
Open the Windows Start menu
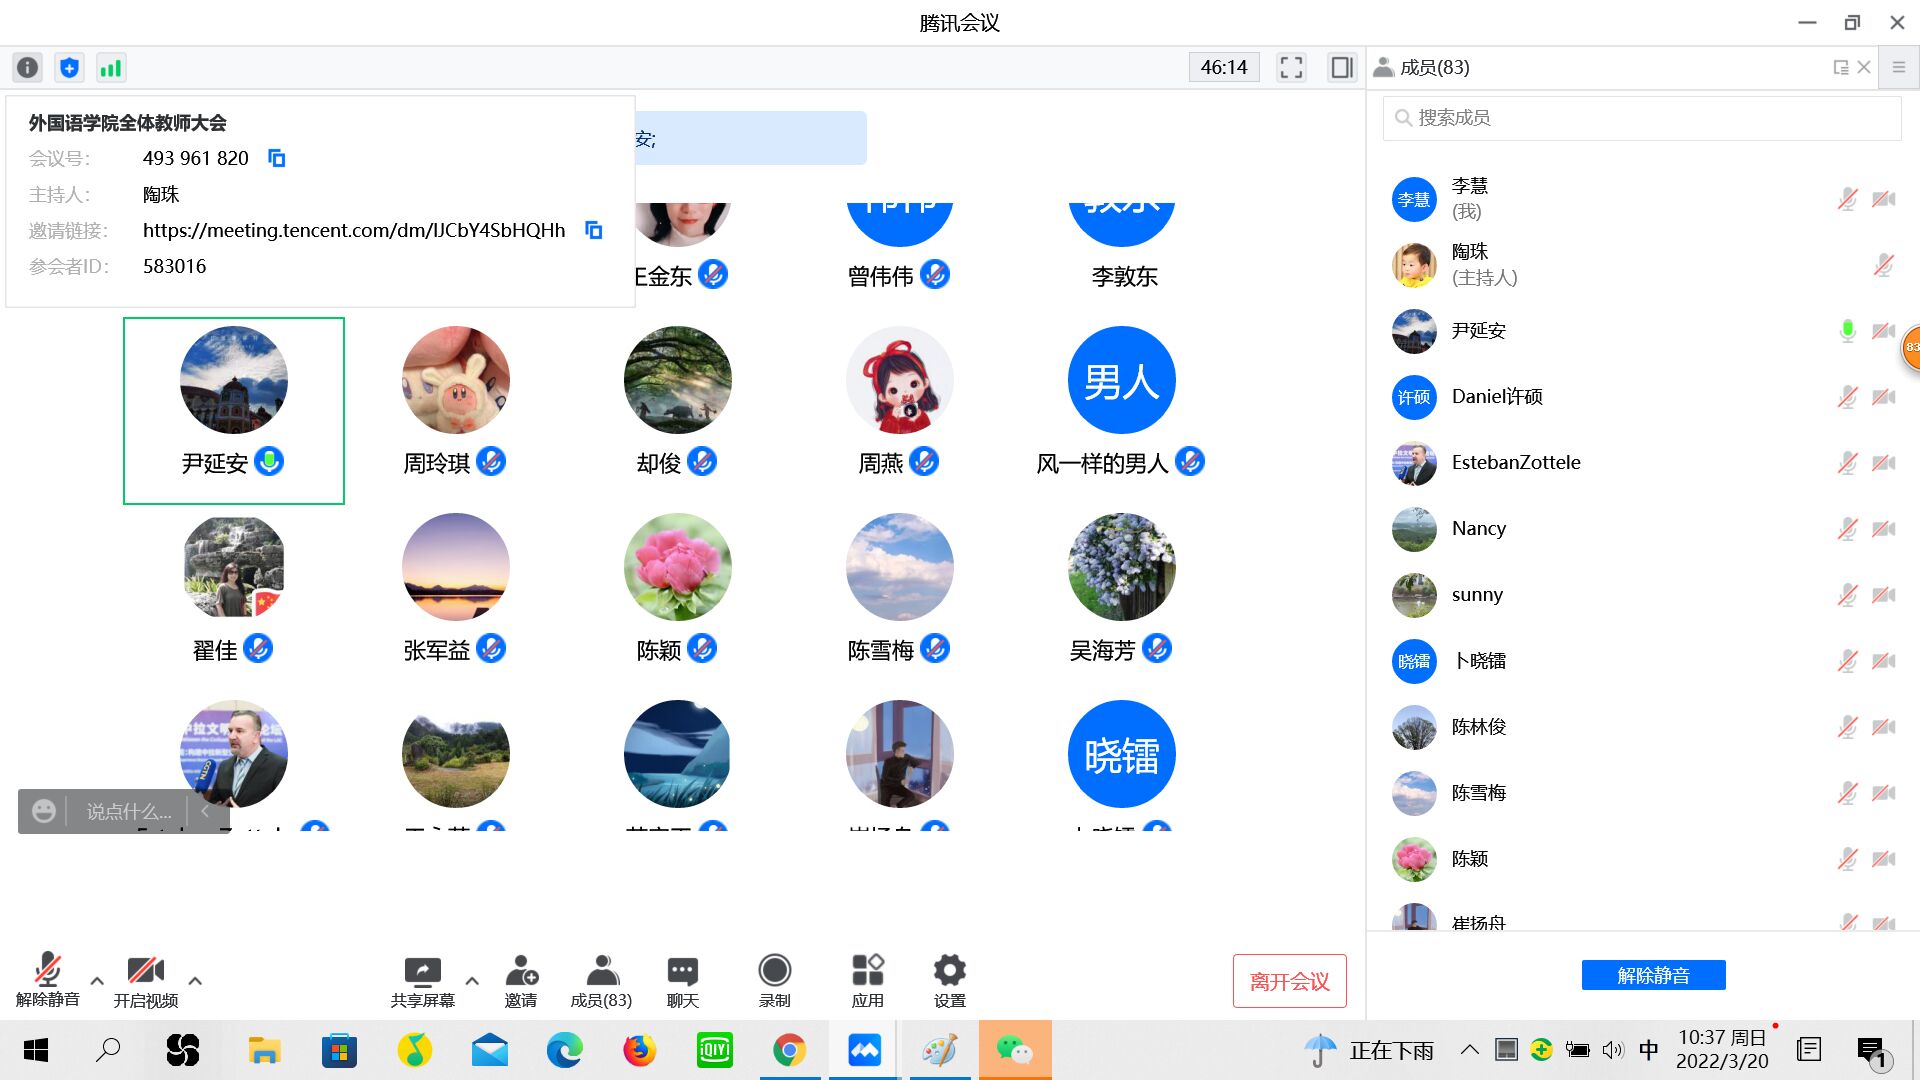[x=36, y=1050]
